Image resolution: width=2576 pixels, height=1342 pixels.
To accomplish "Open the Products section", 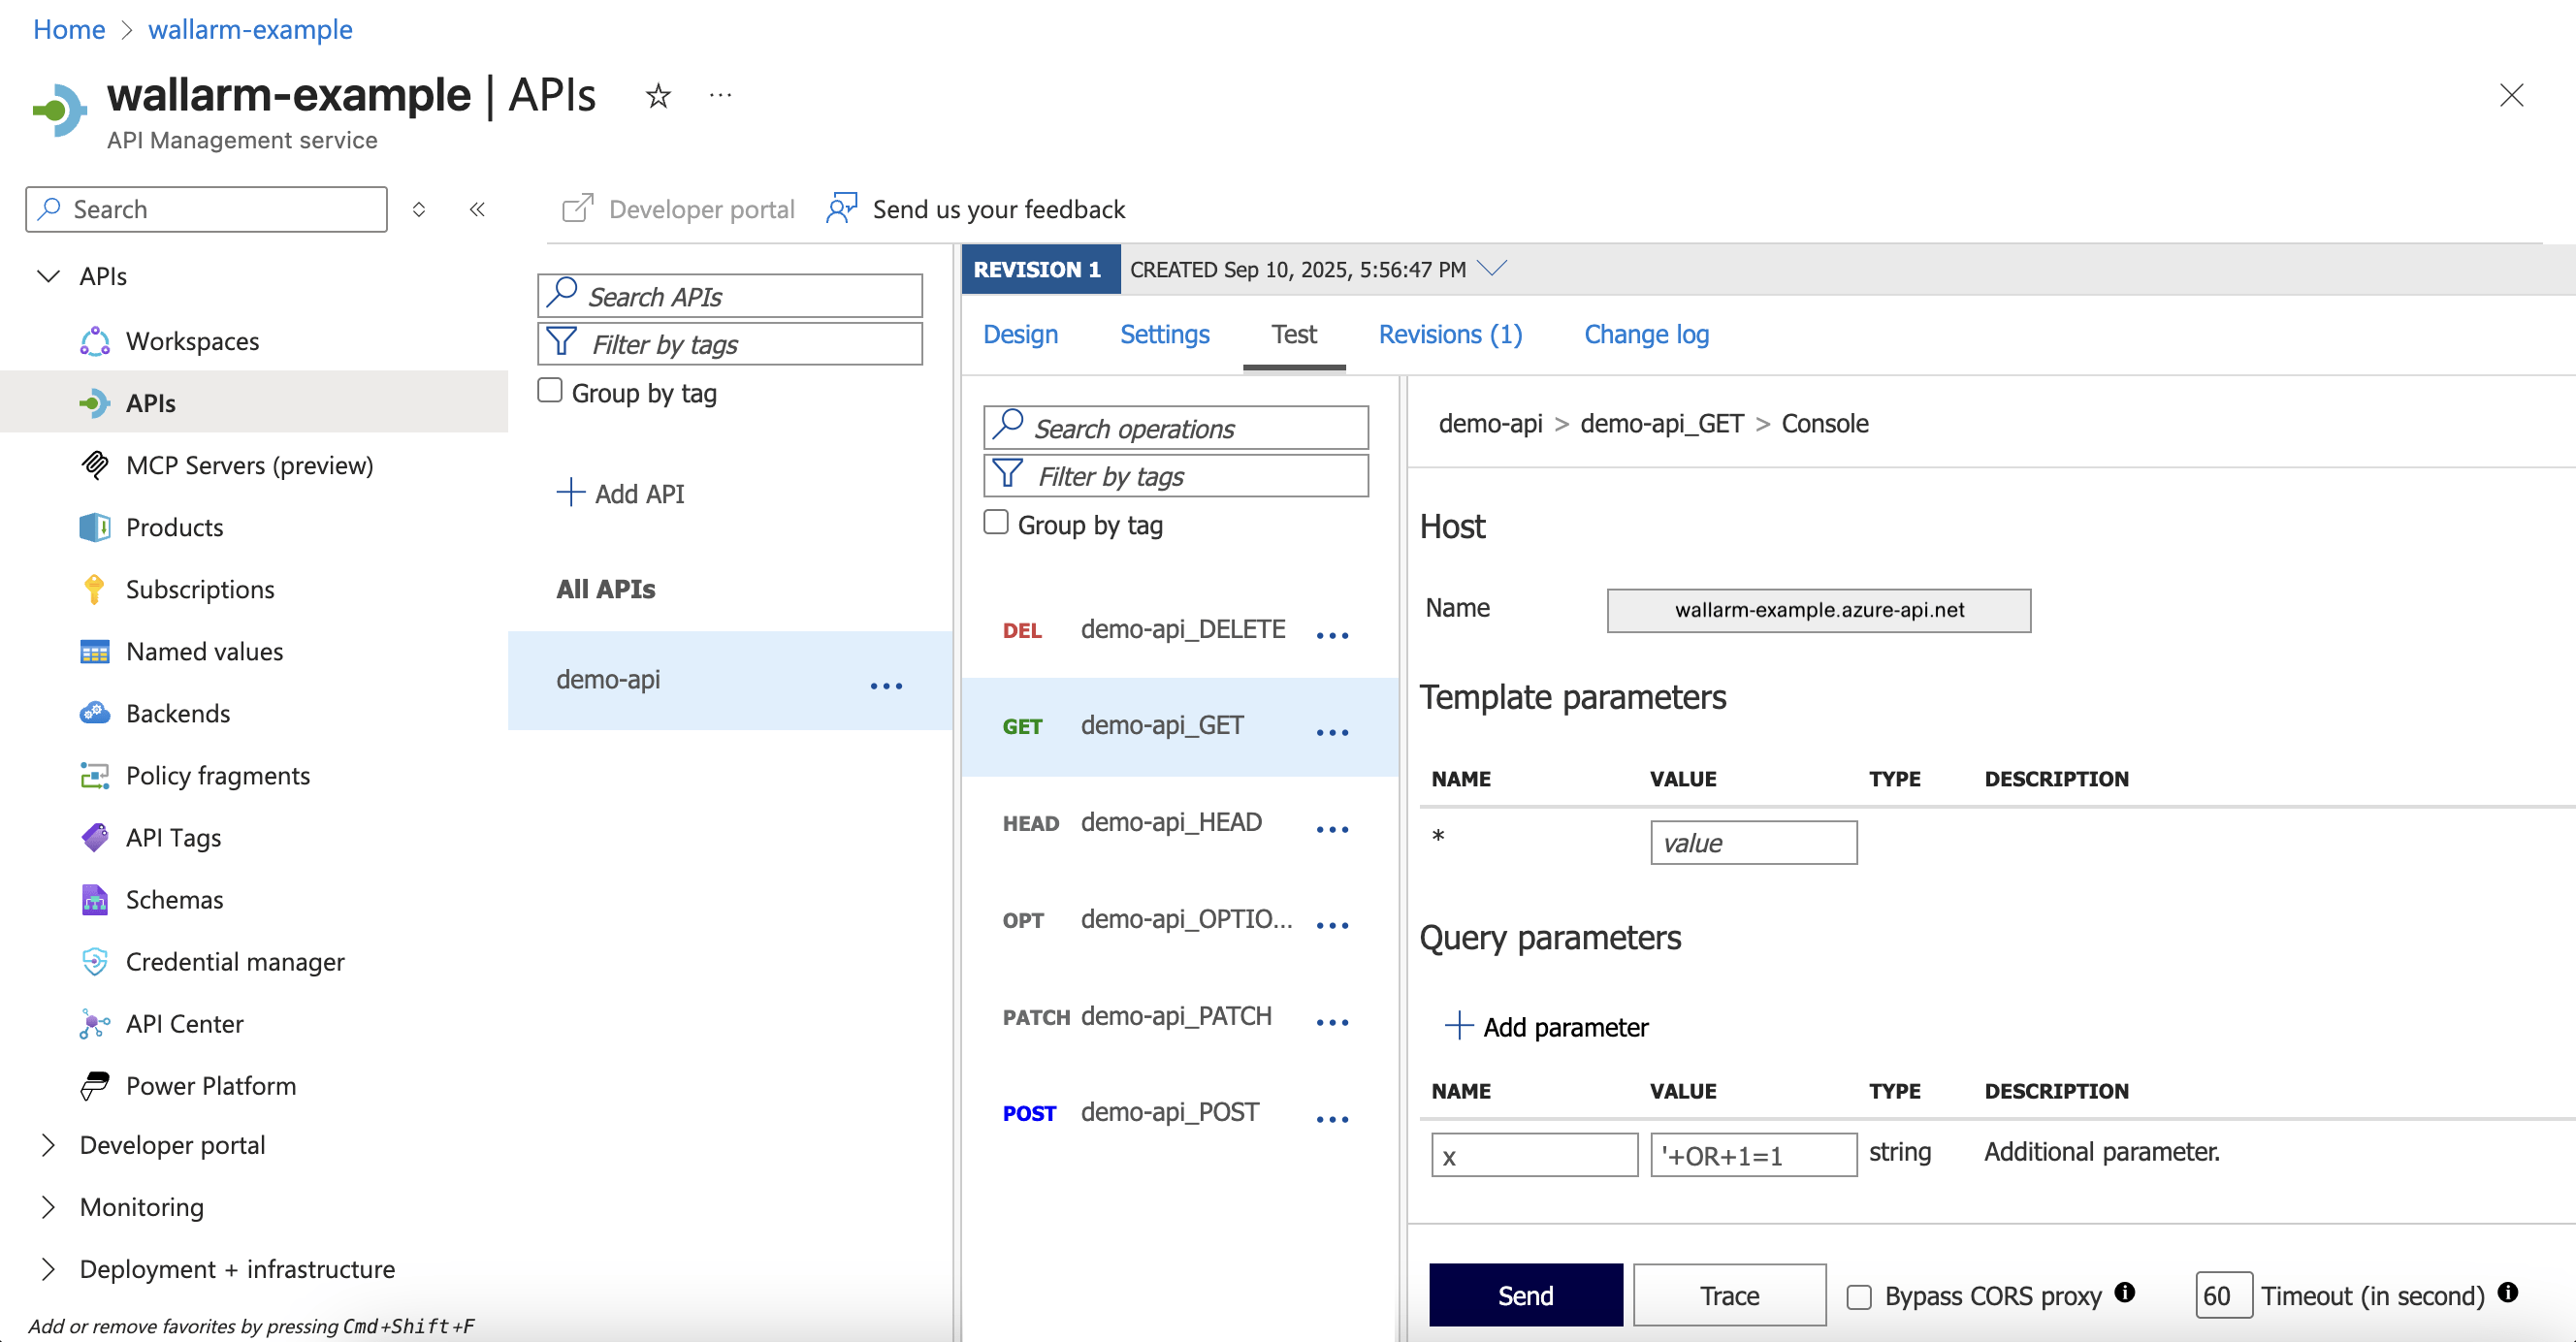I will click(x=175, y=527).
